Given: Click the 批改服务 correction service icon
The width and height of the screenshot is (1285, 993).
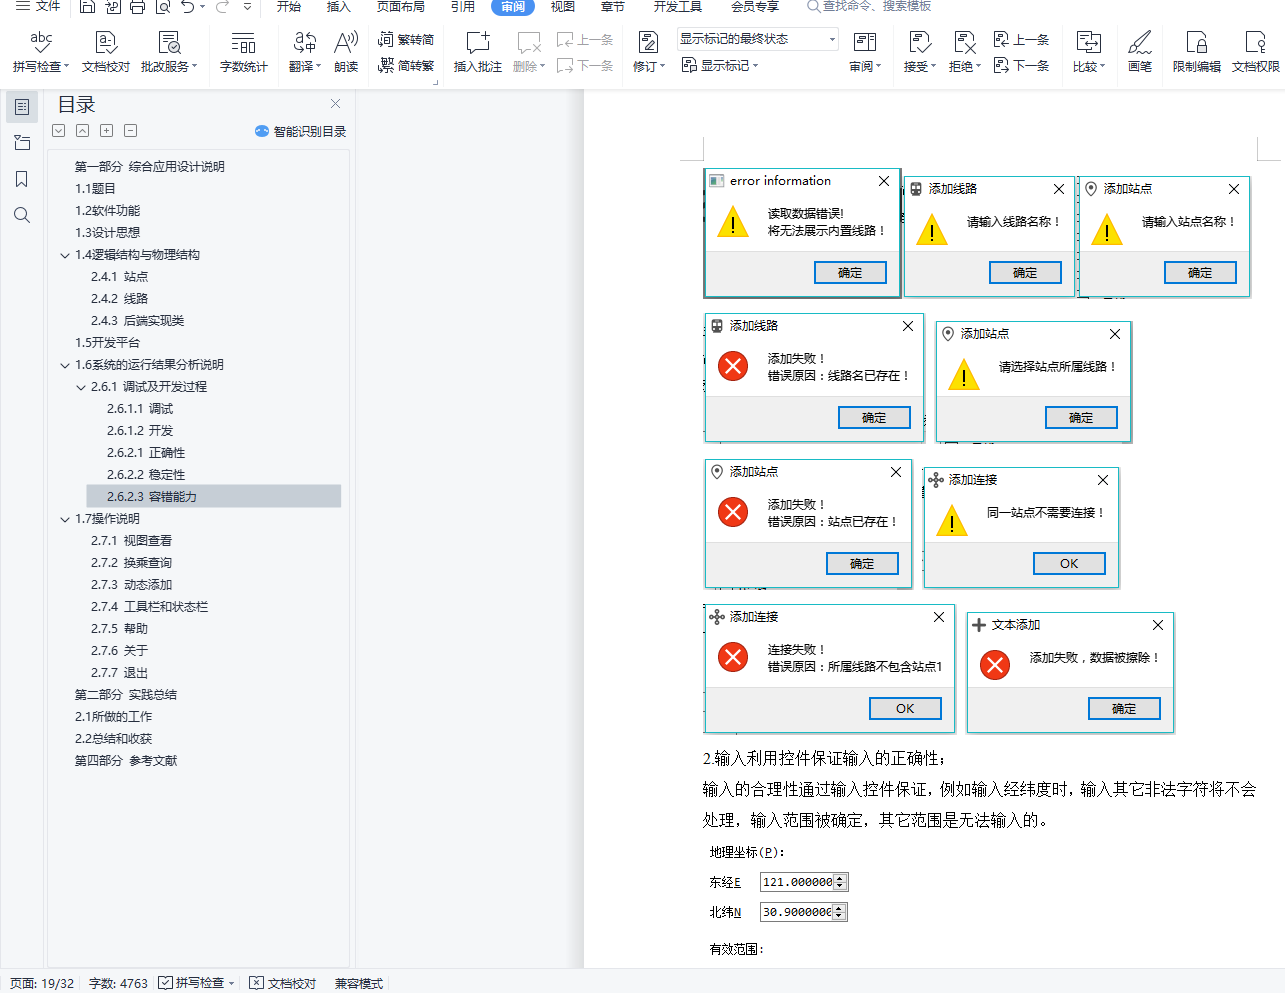Looking at the screenshot, I should [x=168, y=42].
